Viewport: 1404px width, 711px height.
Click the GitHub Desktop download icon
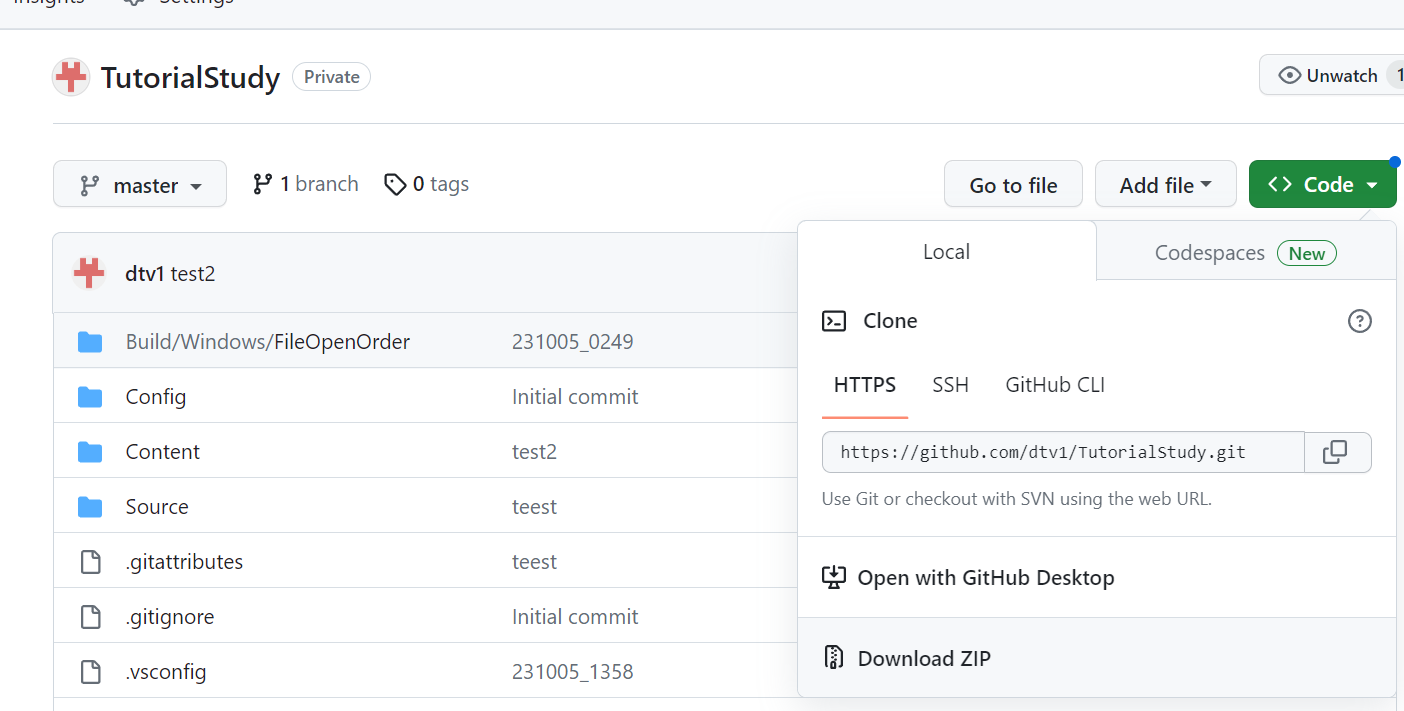click(x=834, y=578)
